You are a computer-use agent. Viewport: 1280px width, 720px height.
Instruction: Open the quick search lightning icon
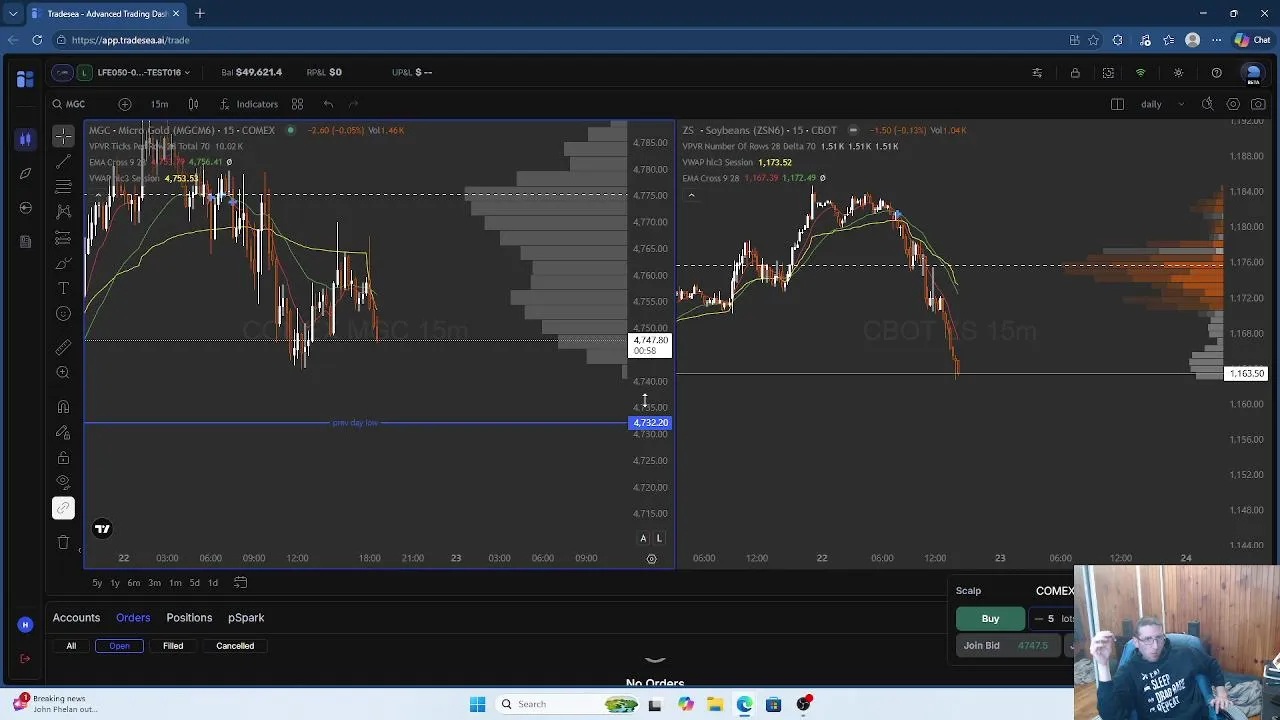point(1207,104)
